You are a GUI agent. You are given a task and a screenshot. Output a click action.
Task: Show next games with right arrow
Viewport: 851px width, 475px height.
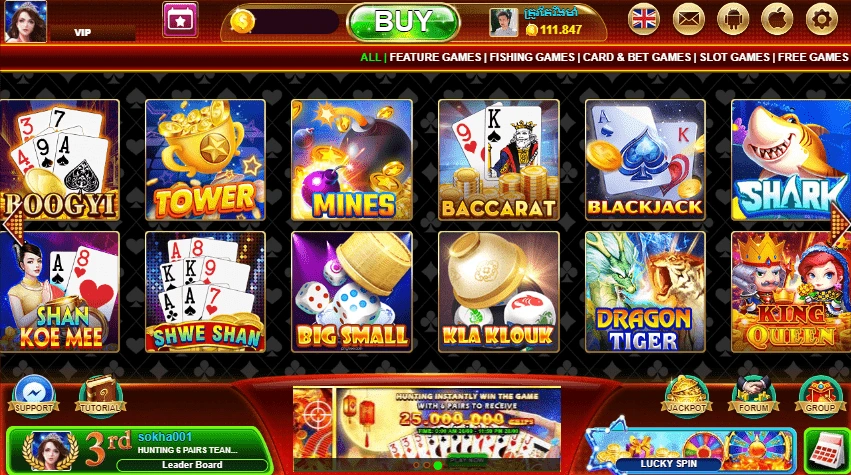pos(841,224)
